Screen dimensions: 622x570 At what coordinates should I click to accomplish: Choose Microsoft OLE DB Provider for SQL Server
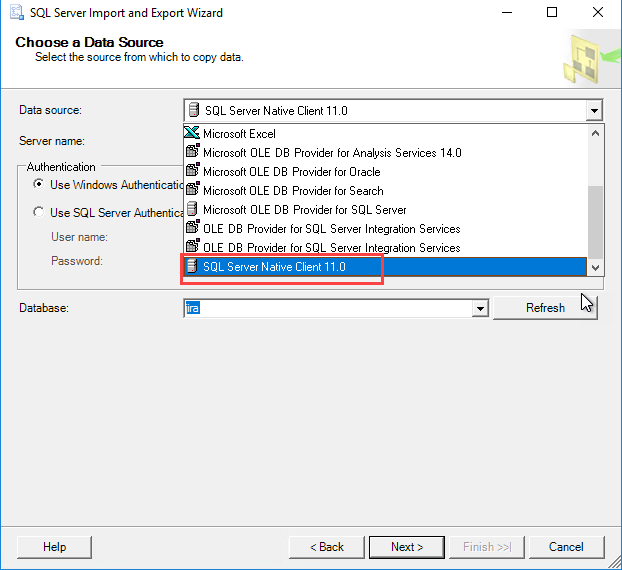tap(385, 209)
